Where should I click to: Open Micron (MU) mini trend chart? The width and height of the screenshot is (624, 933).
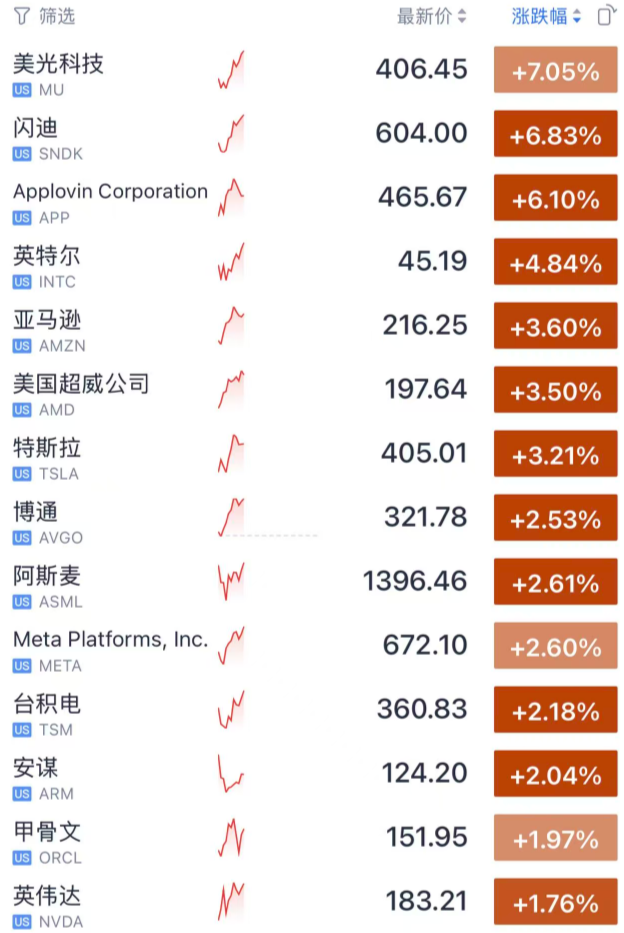231,71
